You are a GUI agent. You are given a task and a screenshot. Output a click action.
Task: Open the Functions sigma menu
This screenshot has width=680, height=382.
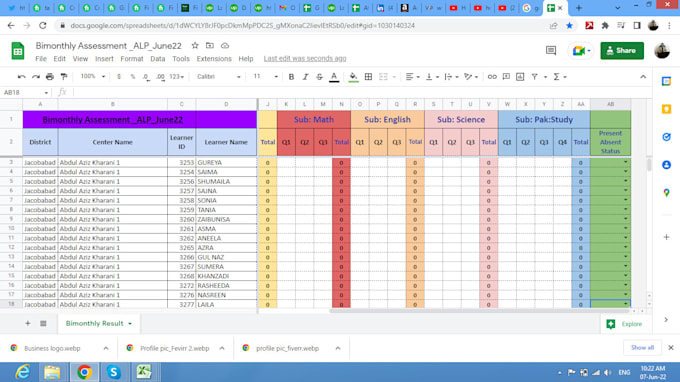coord(559,77)
